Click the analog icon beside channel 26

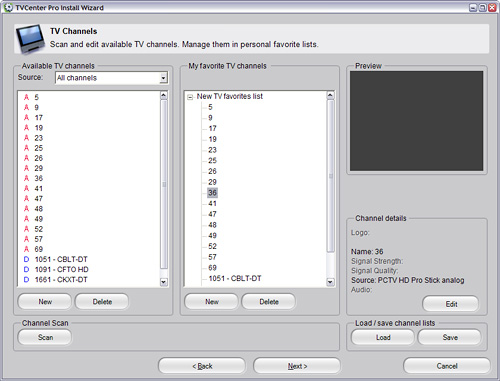click(26, 158)
